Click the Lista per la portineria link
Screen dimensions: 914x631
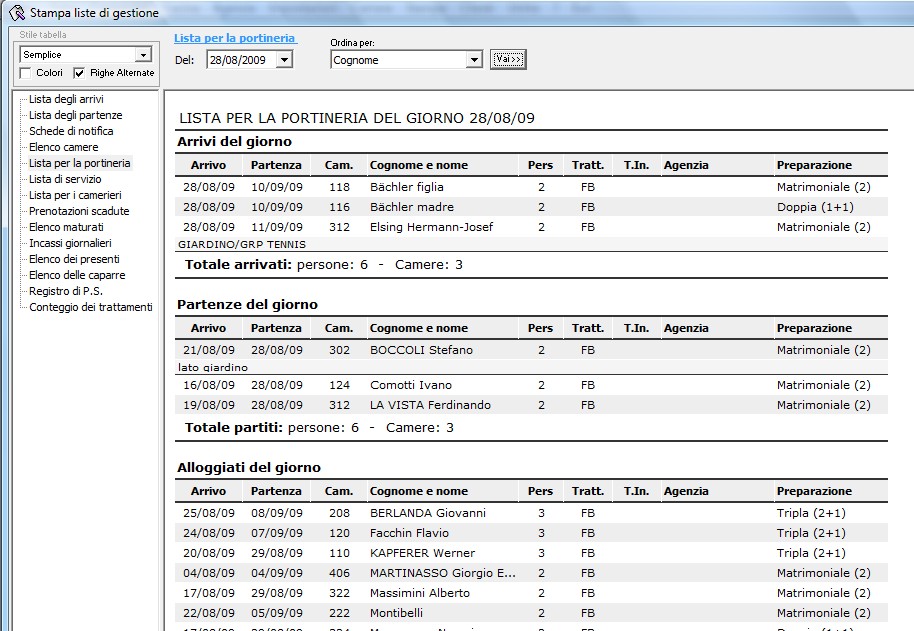(235, 38)
